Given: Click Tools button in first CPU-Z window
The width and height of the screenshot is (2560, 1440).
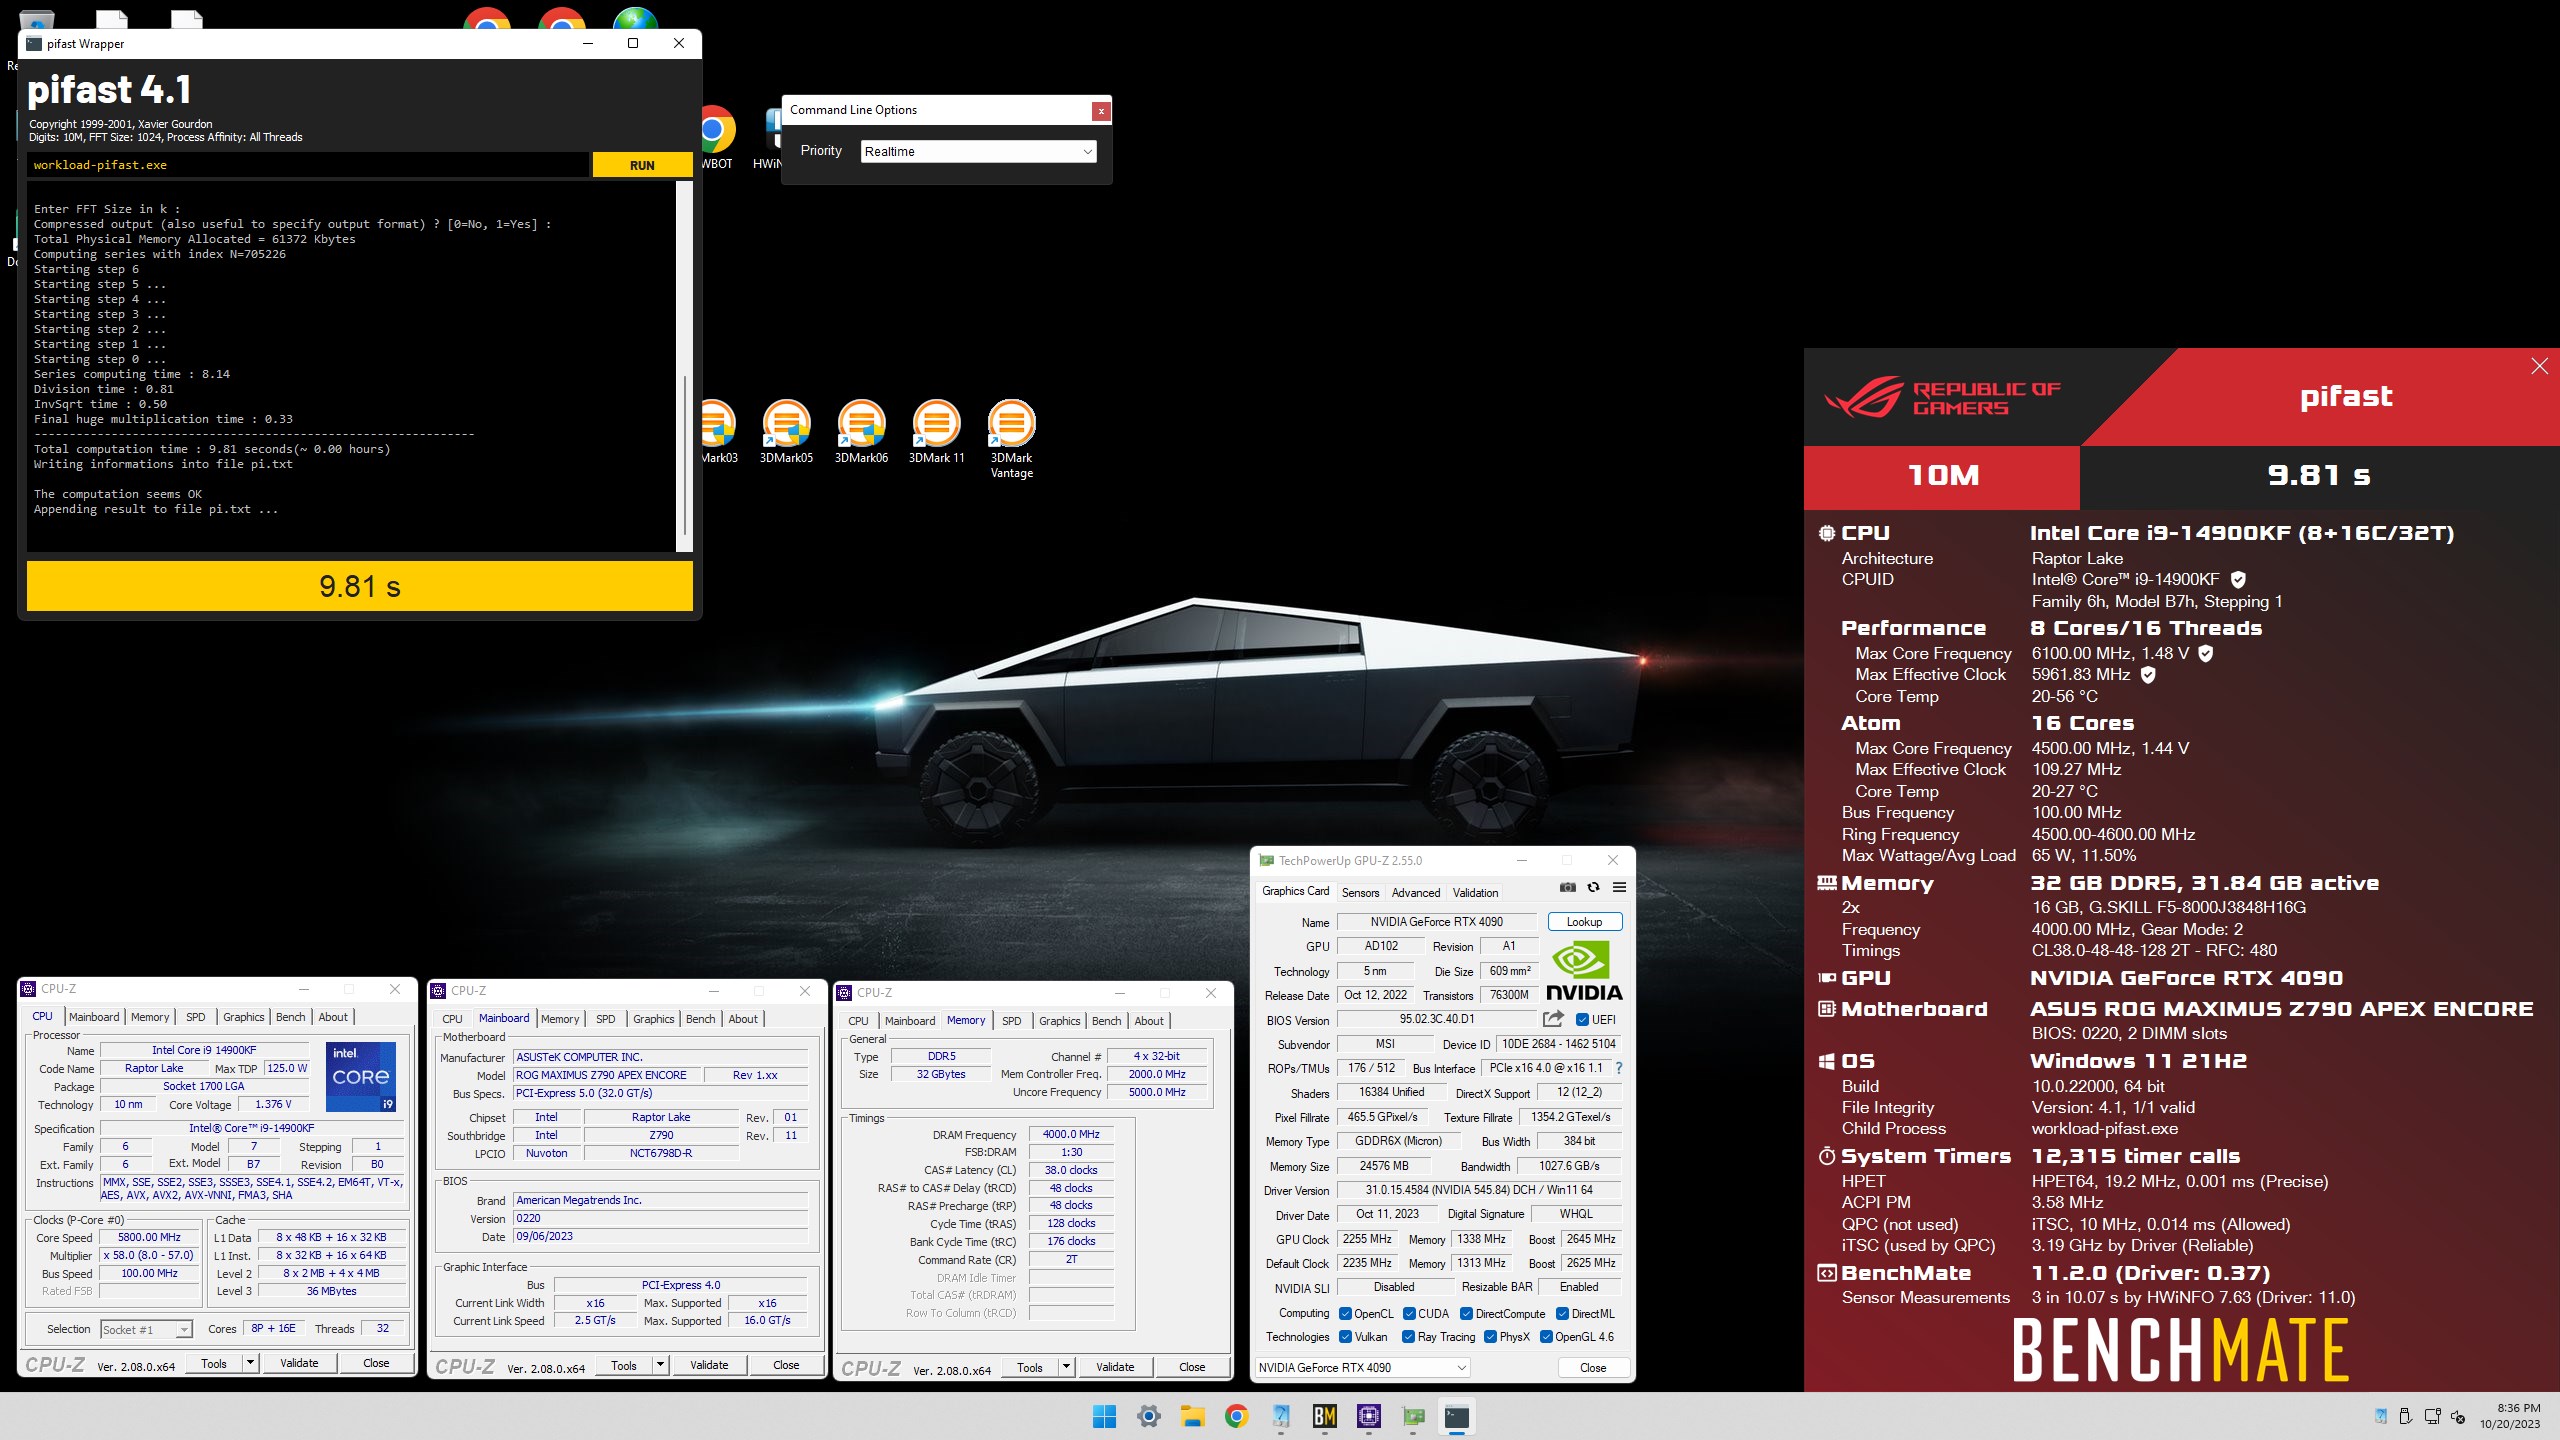Looking at the screenshot, I should coord(214,1363).
